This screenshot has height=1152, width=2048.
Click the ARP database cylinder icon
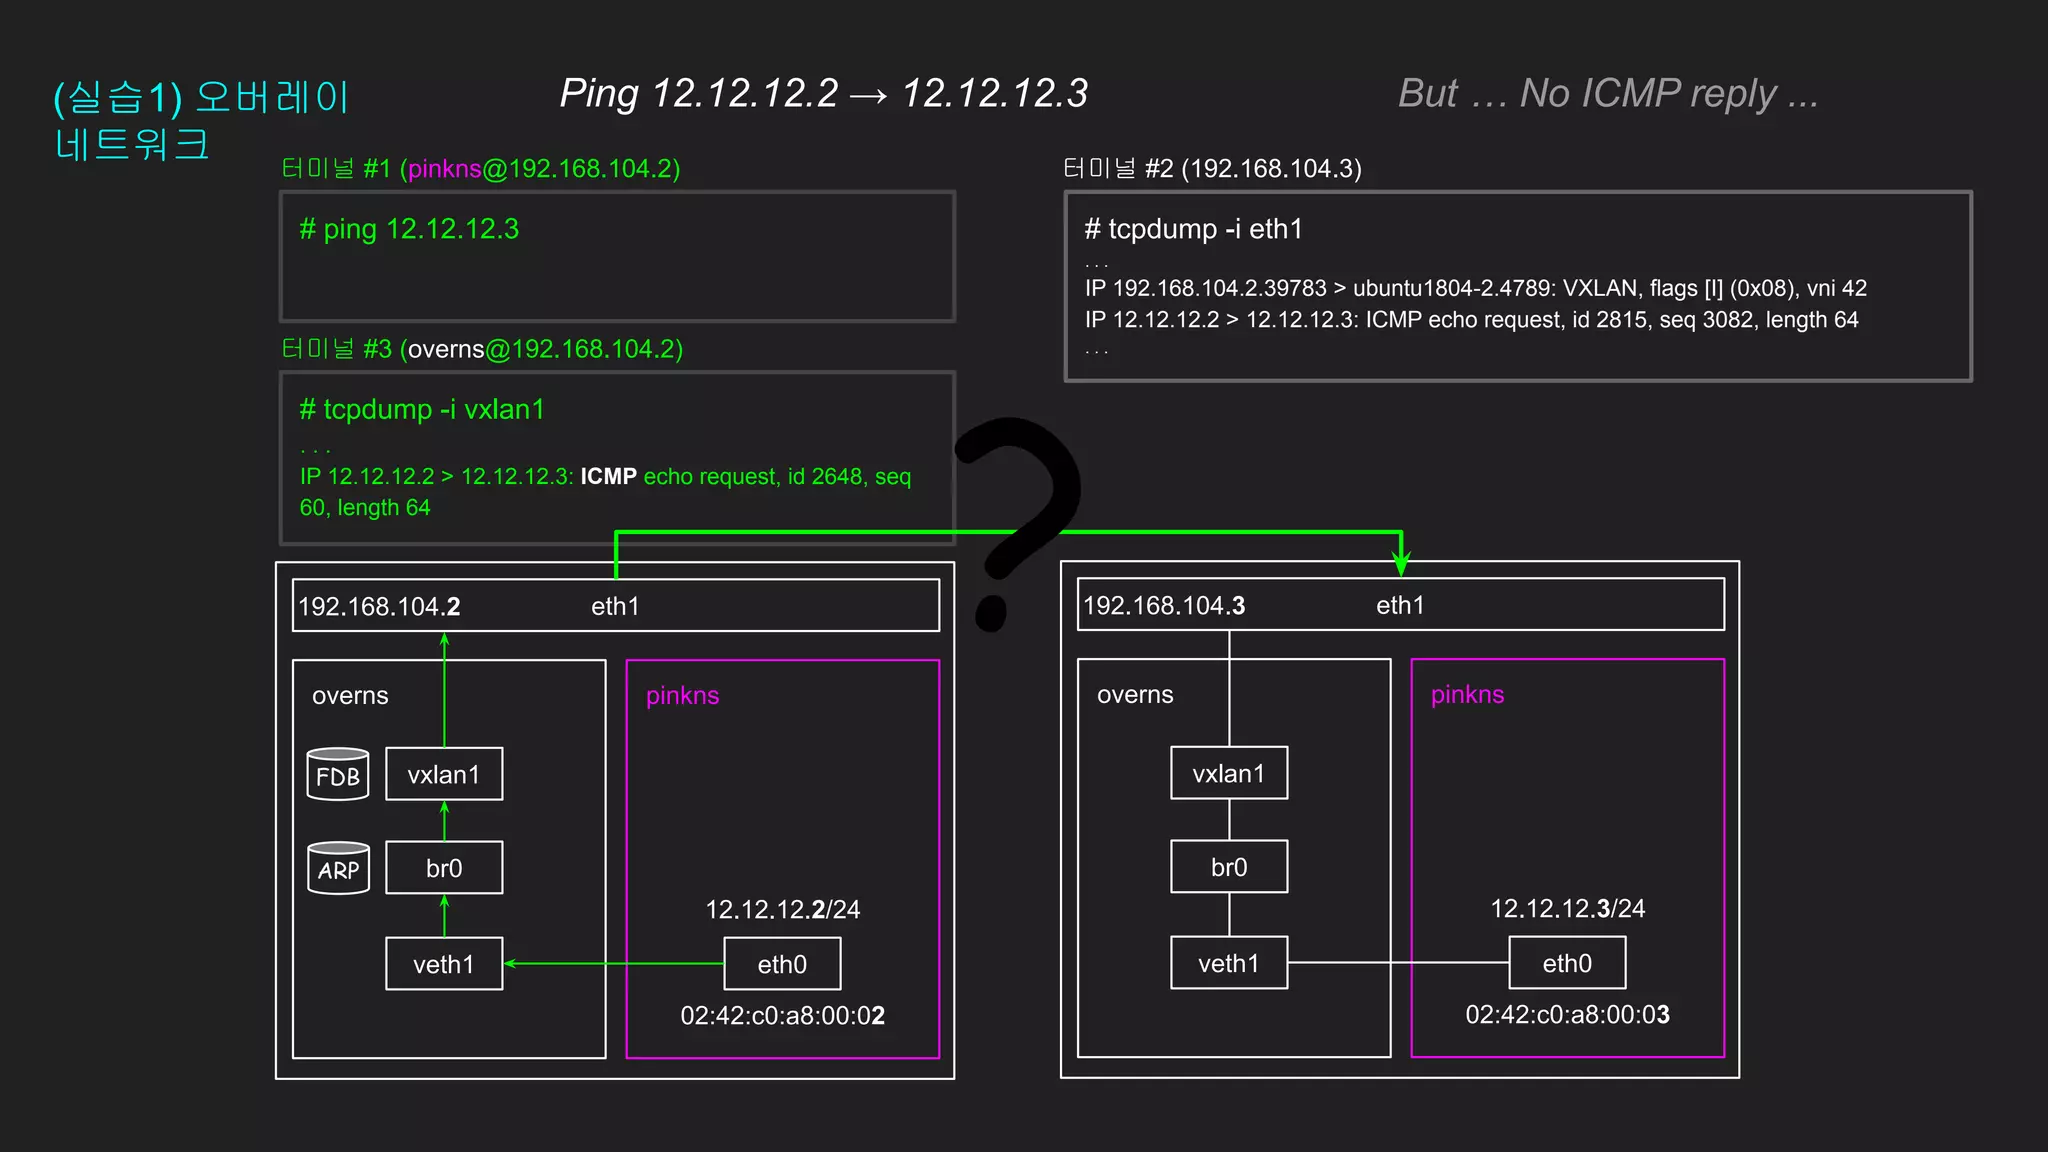point(338,868)
